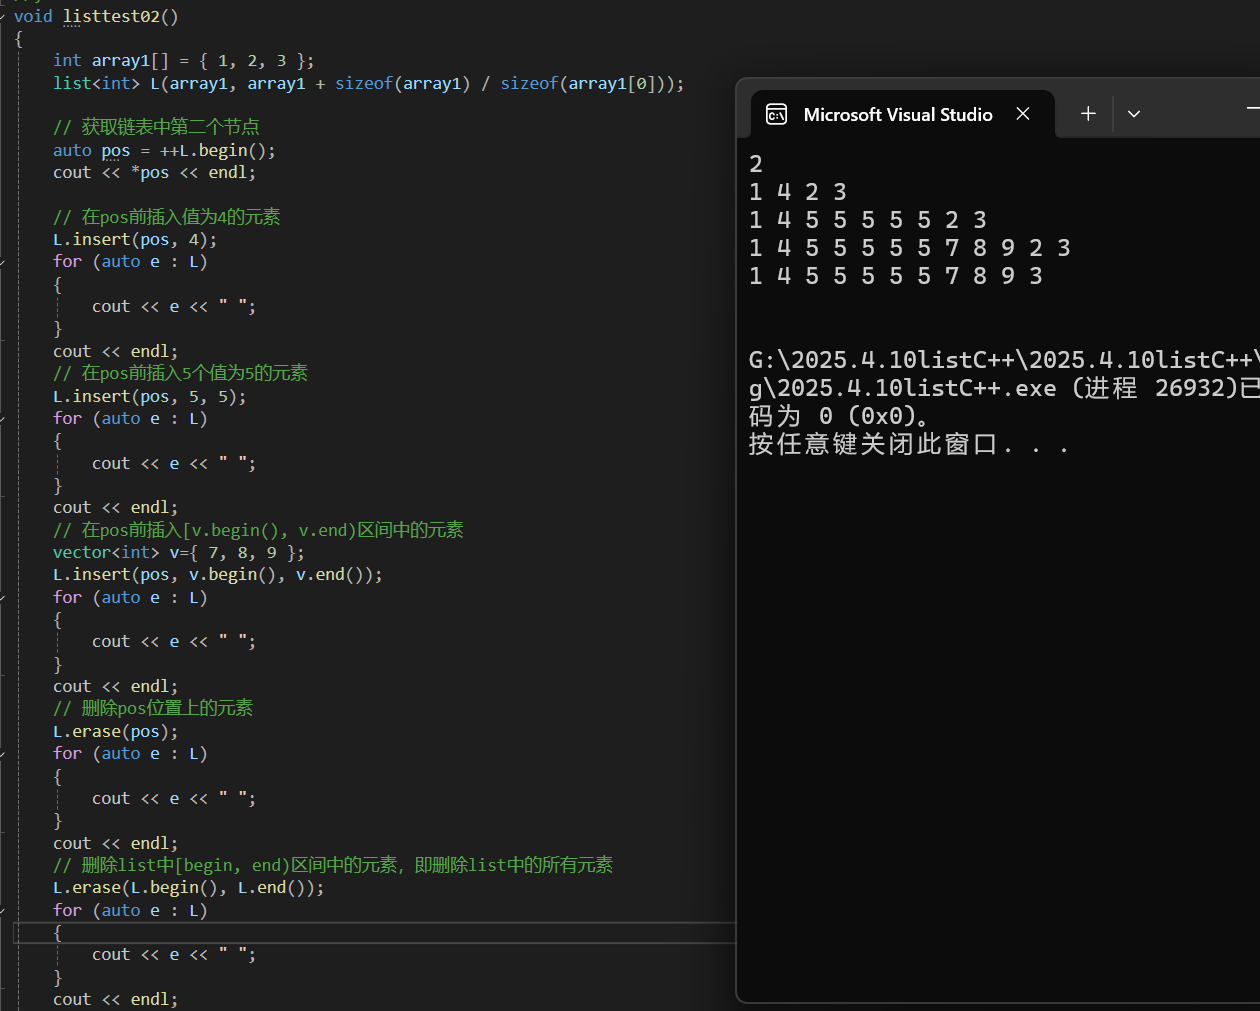Collapse the for loop after L.insert(pos, 5, 5)
The height and width of the screenshot is (1011, 1260).
pyautogui.click(x=3, y=419)
